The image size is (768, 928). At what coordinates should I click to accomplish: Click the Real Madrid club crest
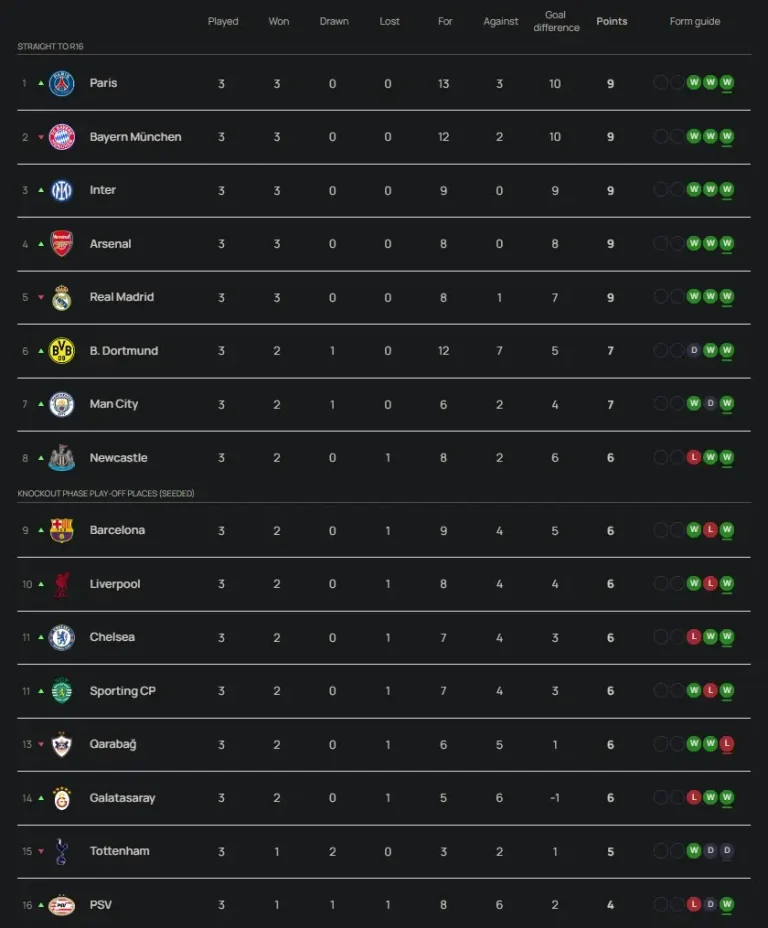click(62, 297)
